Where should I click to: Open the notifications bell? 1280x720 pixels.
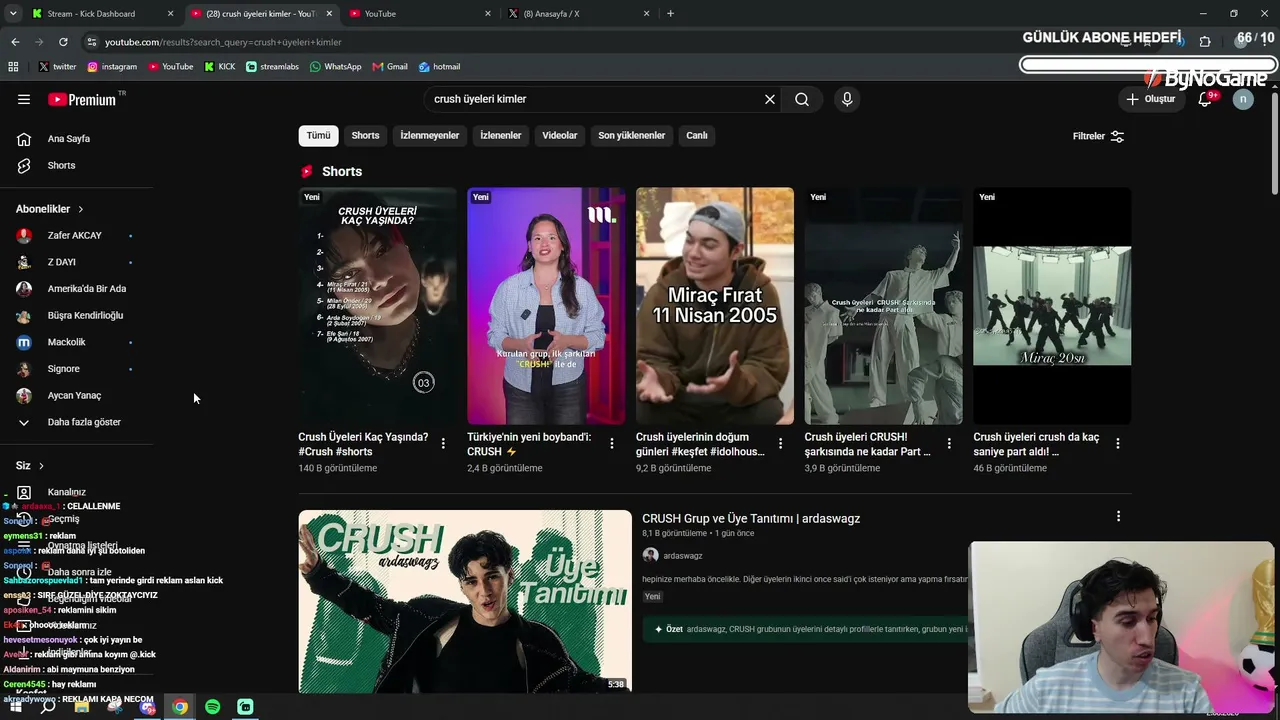(1205, 99)
